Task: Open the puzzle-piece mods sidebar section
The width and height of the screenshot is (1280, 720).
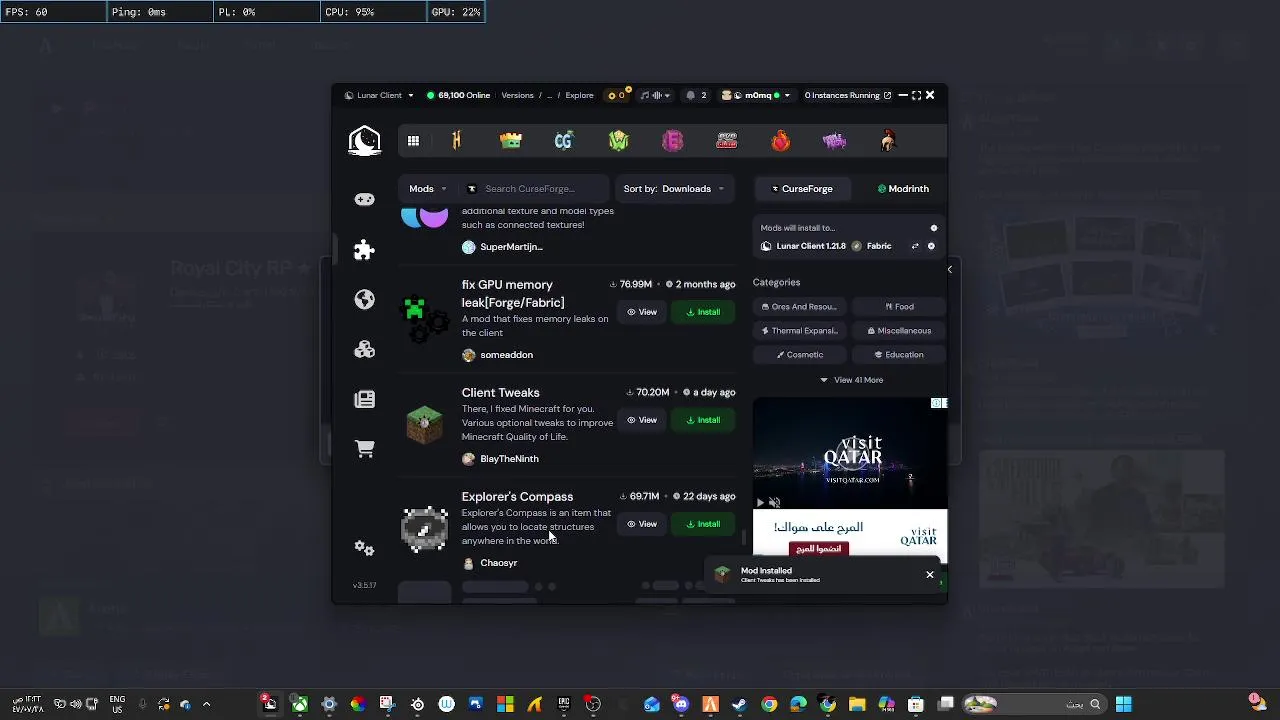Action: (364, 249)
